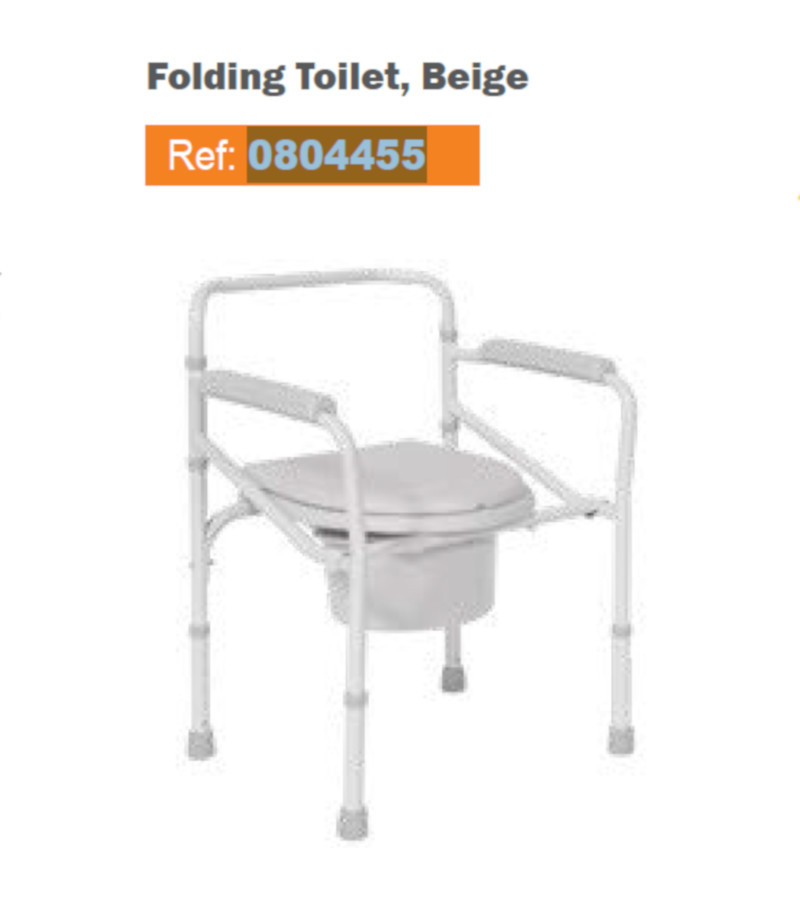
Task: Click the word "Toilet" in the title
Action: 352,77
